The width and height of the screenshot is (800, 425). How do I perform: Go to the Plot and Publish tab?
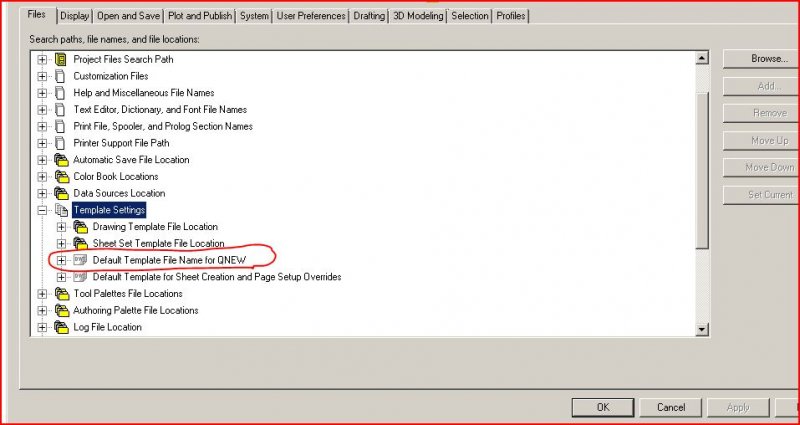coord(199,16)
